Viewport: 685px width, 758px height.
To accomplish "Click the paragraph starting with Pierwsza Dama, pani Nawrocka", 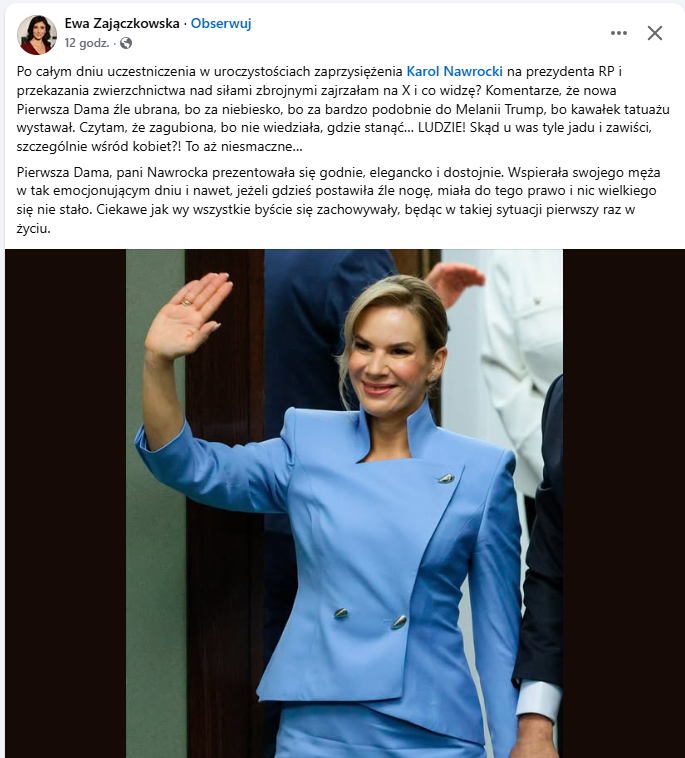I will click(338, 200).
